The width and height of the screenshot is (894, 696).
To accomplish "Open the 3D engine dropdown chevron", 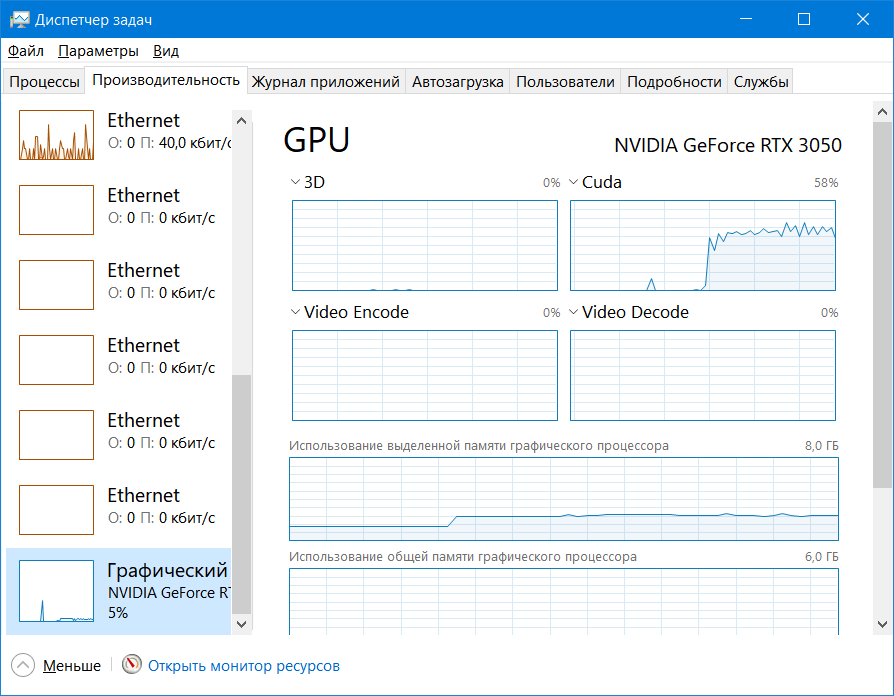I will (x=295, y=182).
